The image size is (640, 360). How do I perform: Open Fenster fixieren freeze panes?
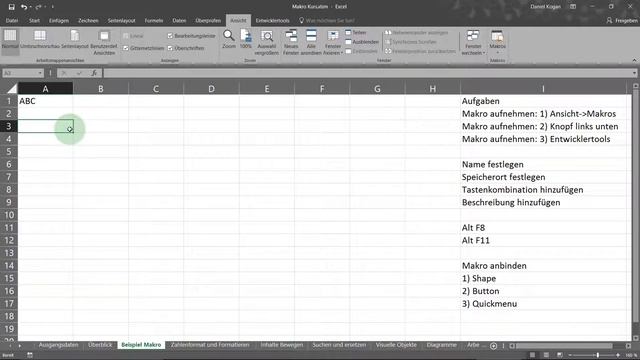pyautogui.click(x=333, y=42)
